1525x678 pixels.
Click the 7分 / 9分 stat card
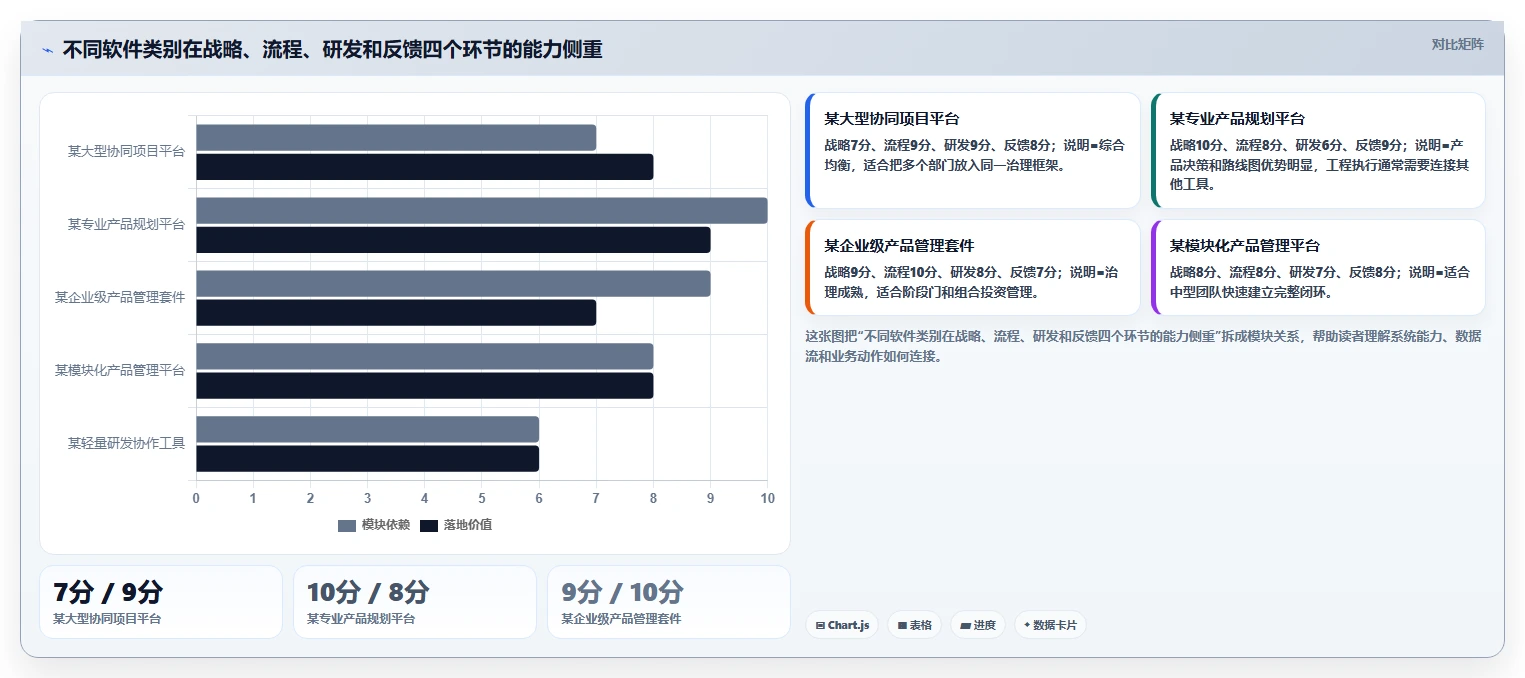[161, 602]
